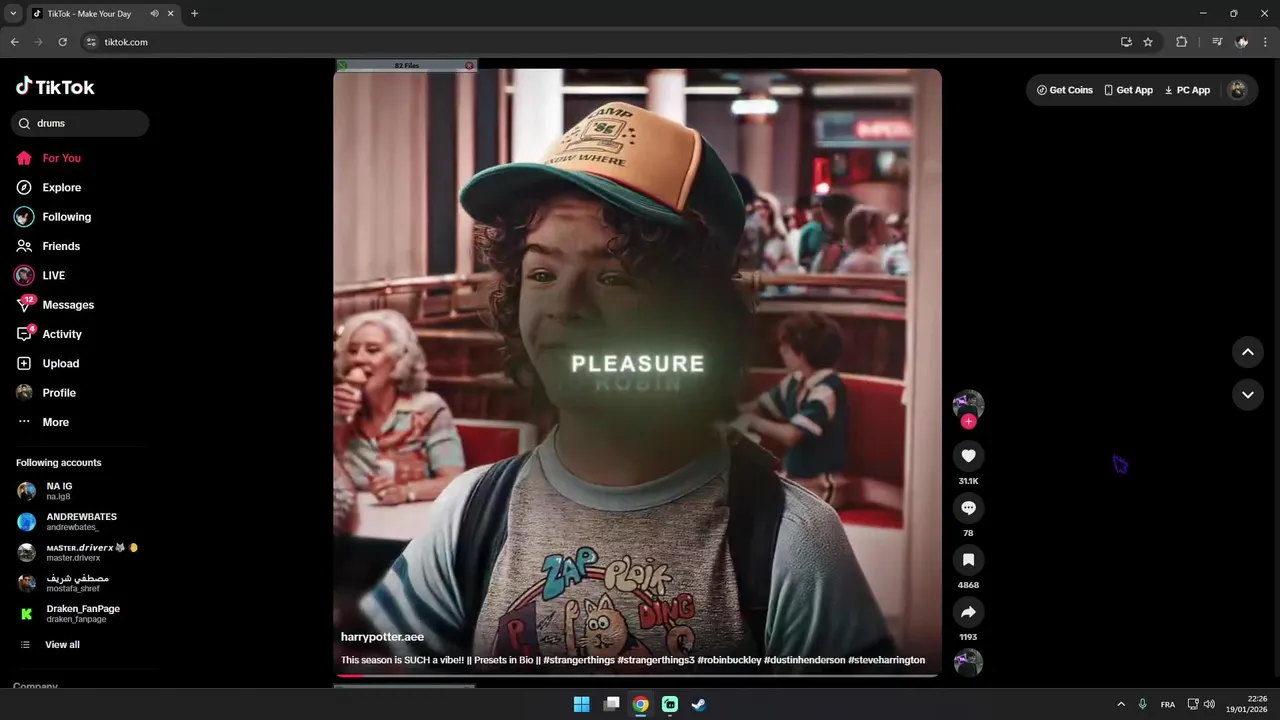Open the taskbar volume control
Image resolution: width=1280 pixels, height=720 pixels.
1209,704
